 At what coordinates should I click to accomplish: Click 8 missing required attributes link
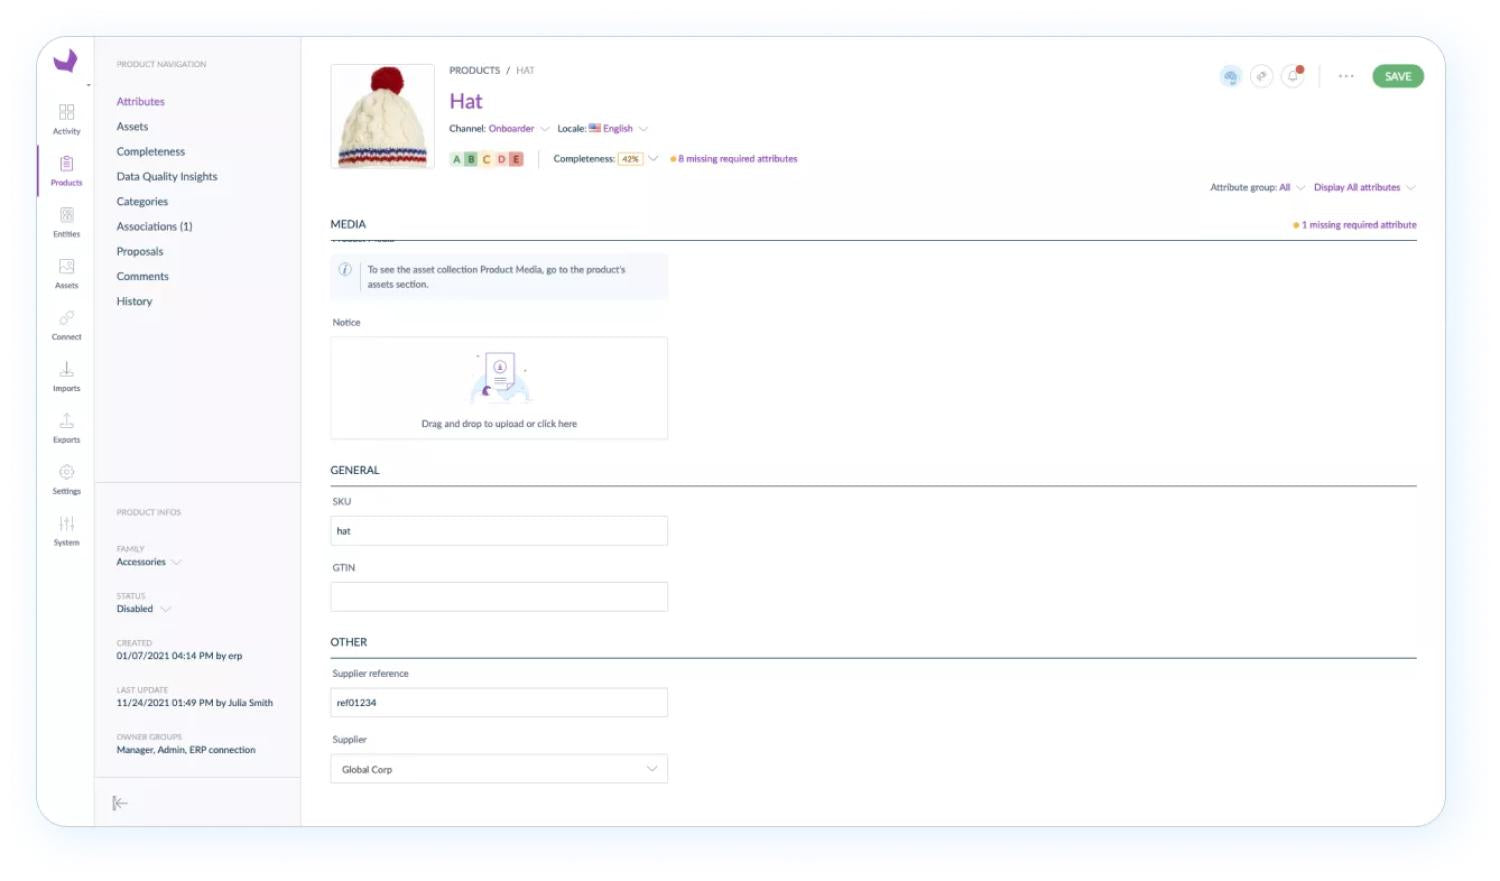738,159
